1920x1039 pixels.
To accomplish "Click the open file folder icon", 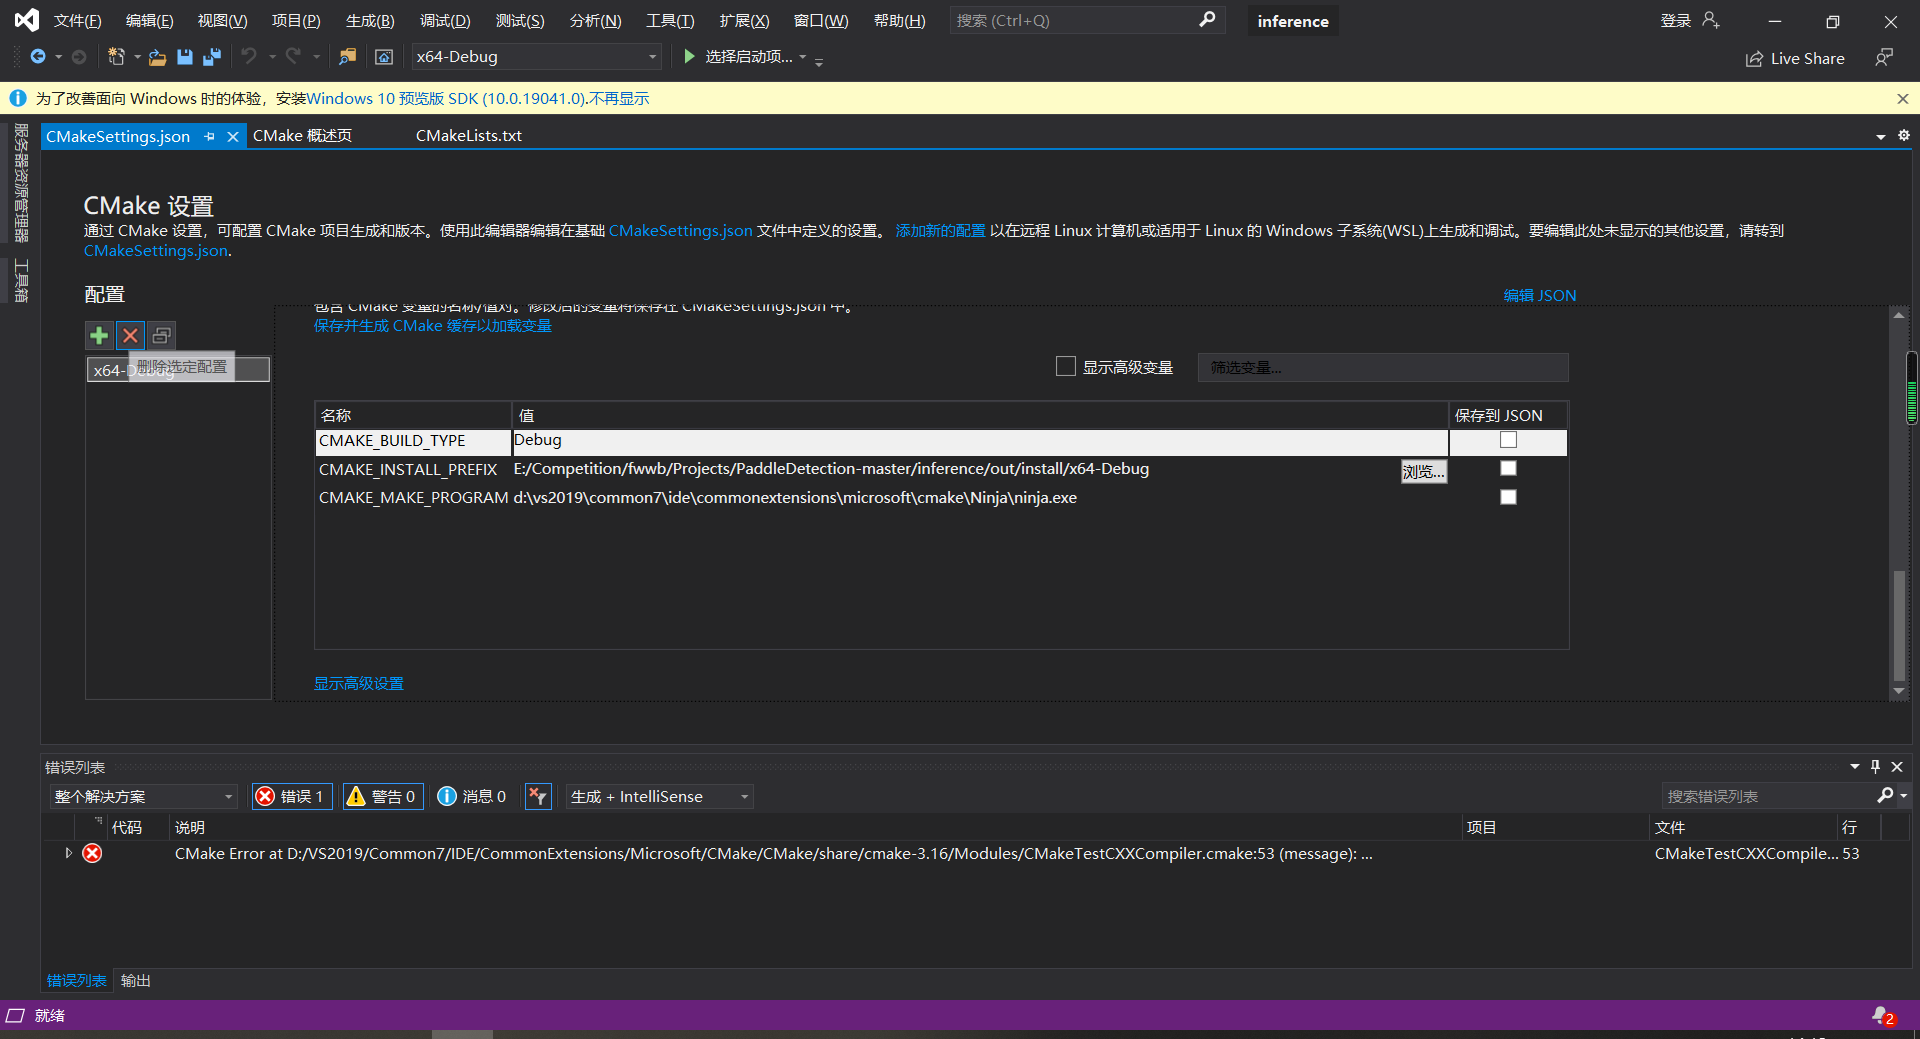I will tap(157, 57).
